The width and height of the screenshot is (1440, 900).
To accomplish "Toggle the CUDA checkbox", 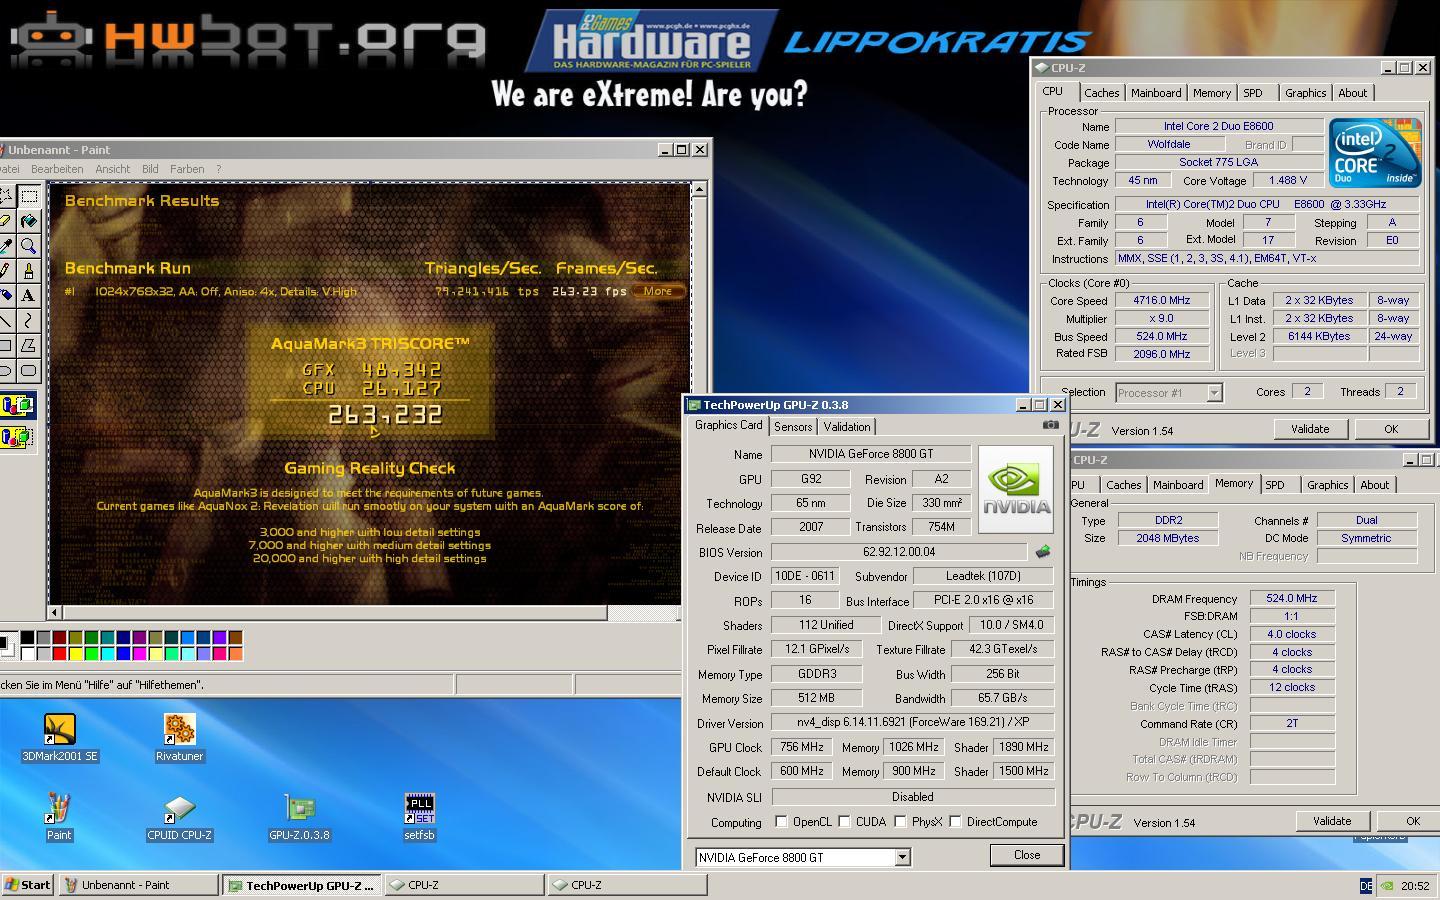I will [x=844, y=822].
